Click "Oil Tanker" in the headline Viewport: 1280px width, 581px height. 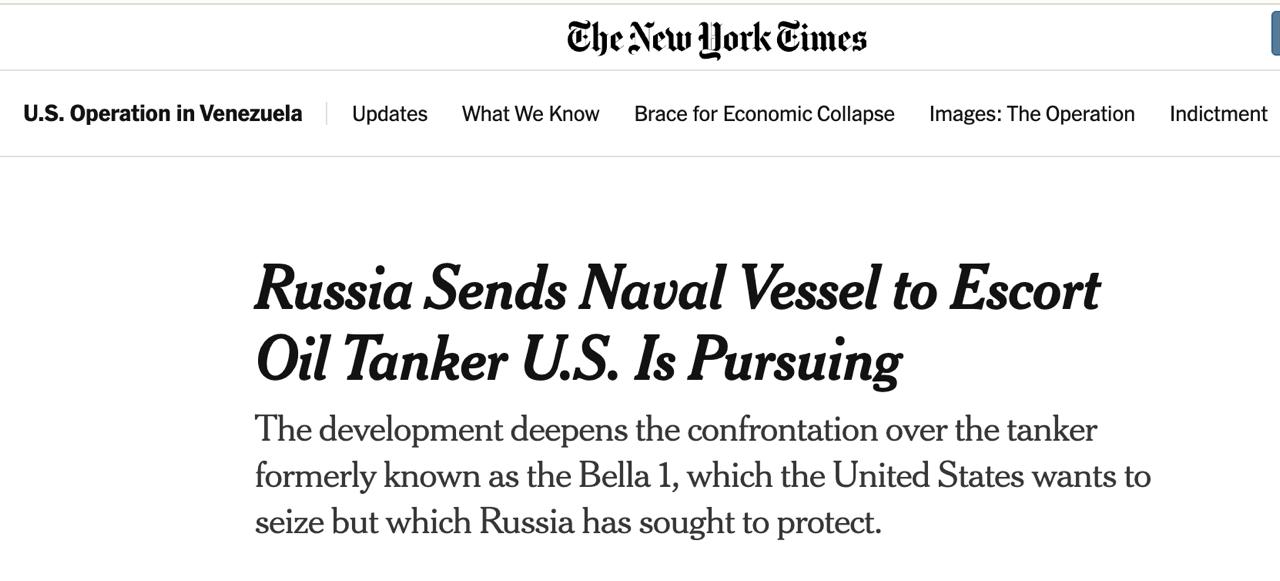click(381, 359)
